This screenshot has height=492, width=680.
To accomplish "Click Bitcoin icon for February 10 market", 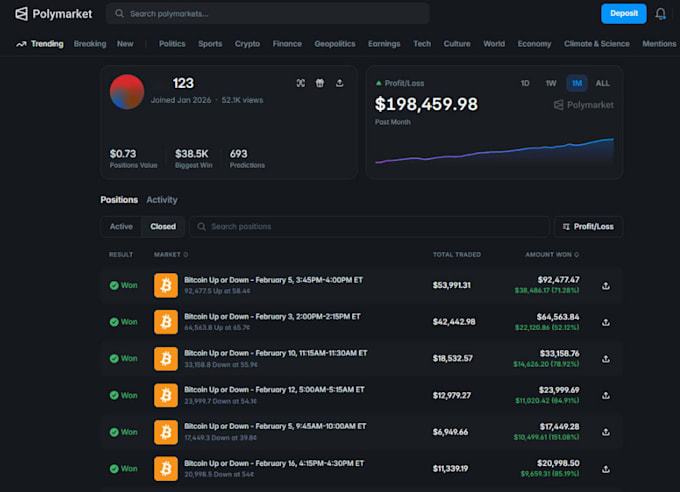I will 166,358.
